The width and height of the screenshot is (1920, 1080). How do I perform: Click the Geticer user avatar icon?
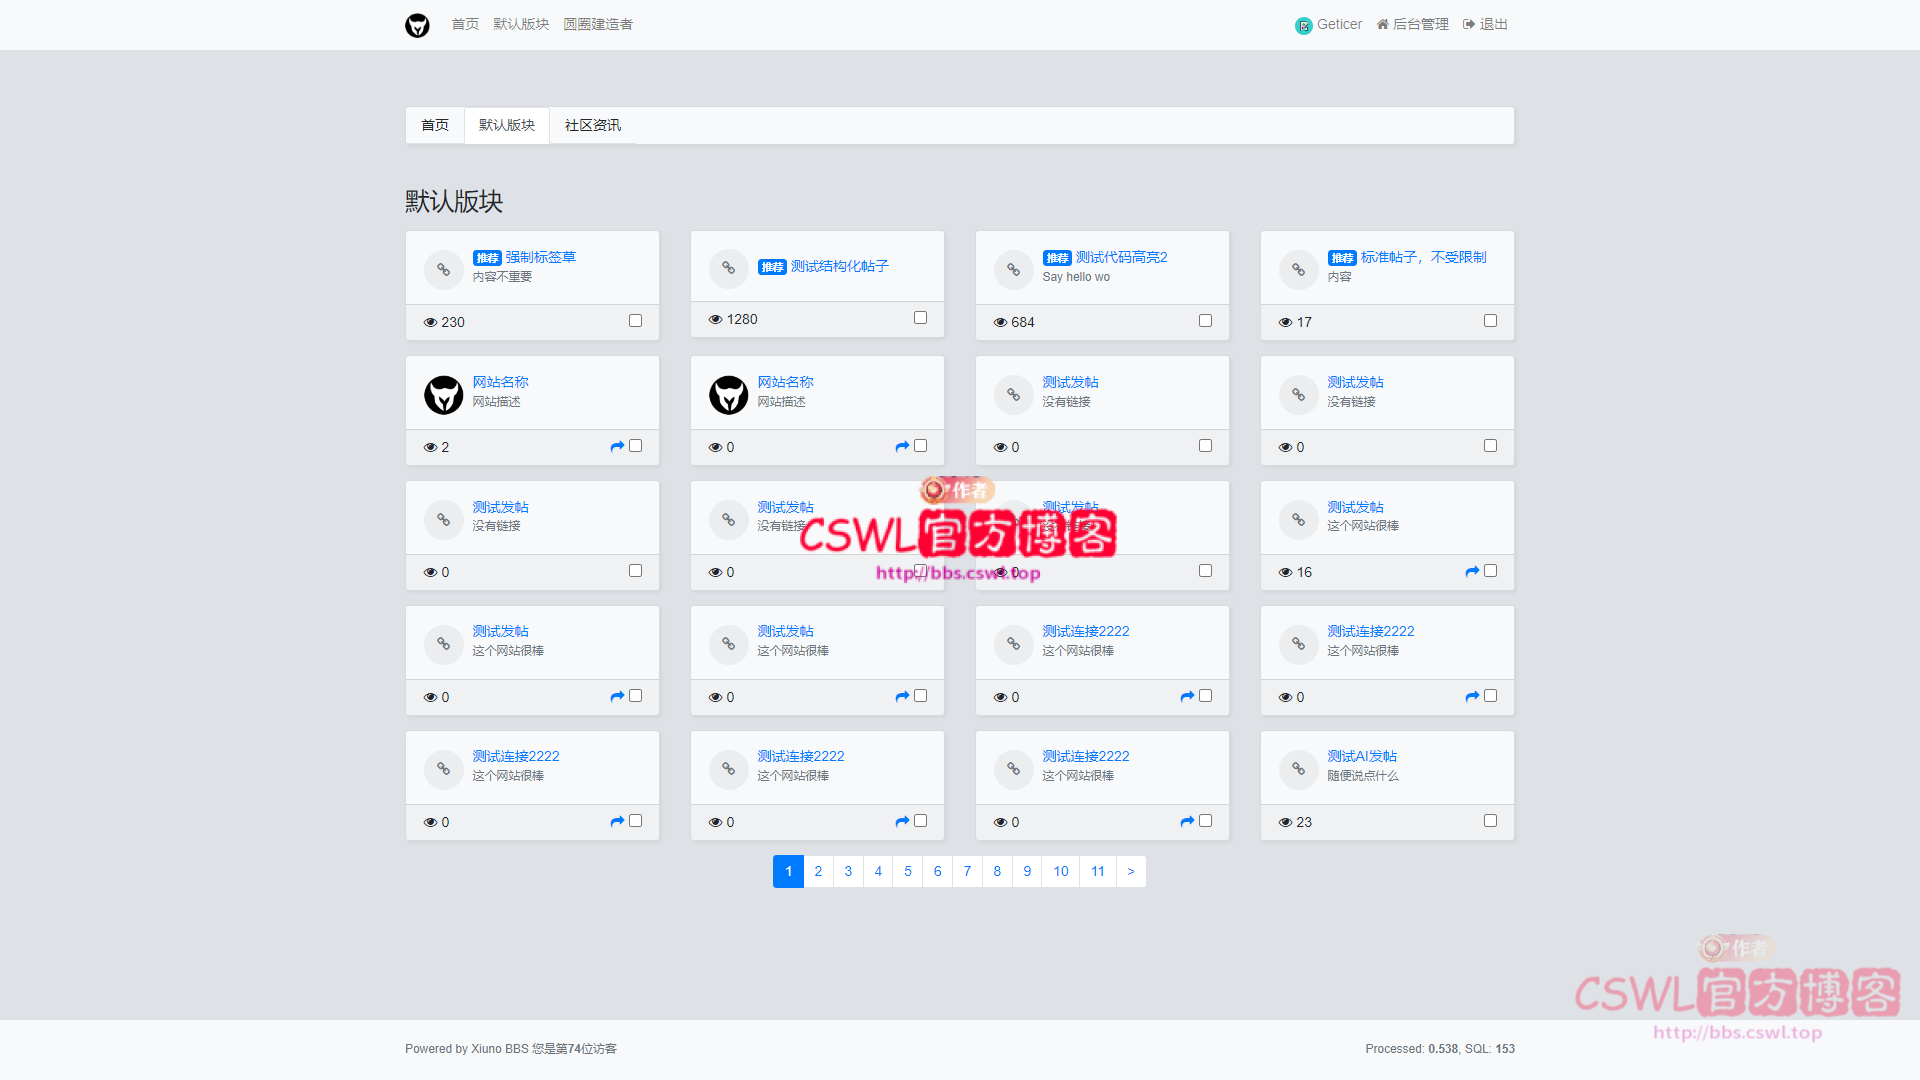1303,26
